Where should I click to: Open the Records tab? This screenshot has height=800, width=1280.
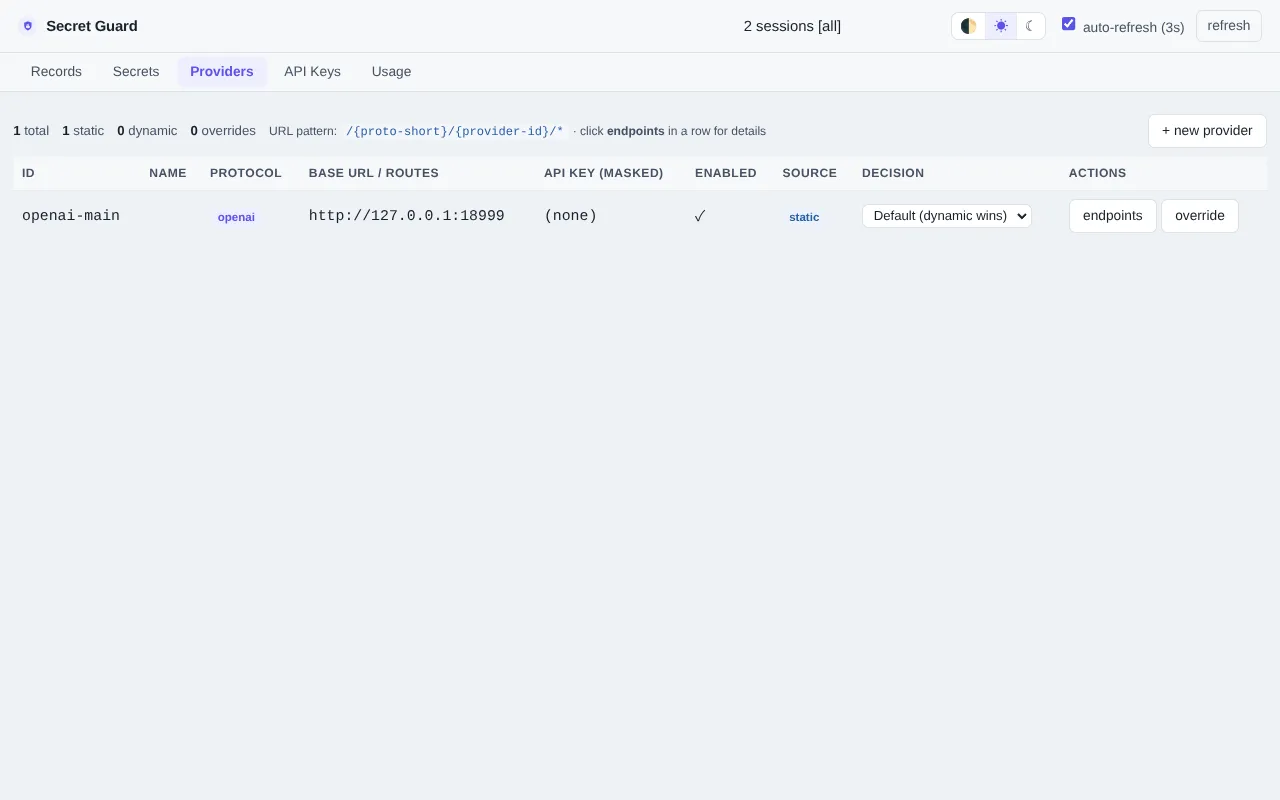pos(56,72)
